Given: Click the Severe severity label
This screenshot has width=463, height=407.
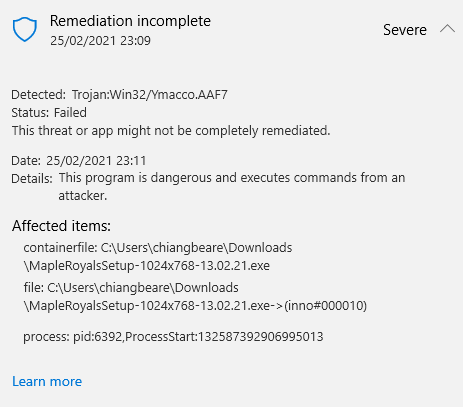Looking at the screenshot, I should tap(405, 30).
